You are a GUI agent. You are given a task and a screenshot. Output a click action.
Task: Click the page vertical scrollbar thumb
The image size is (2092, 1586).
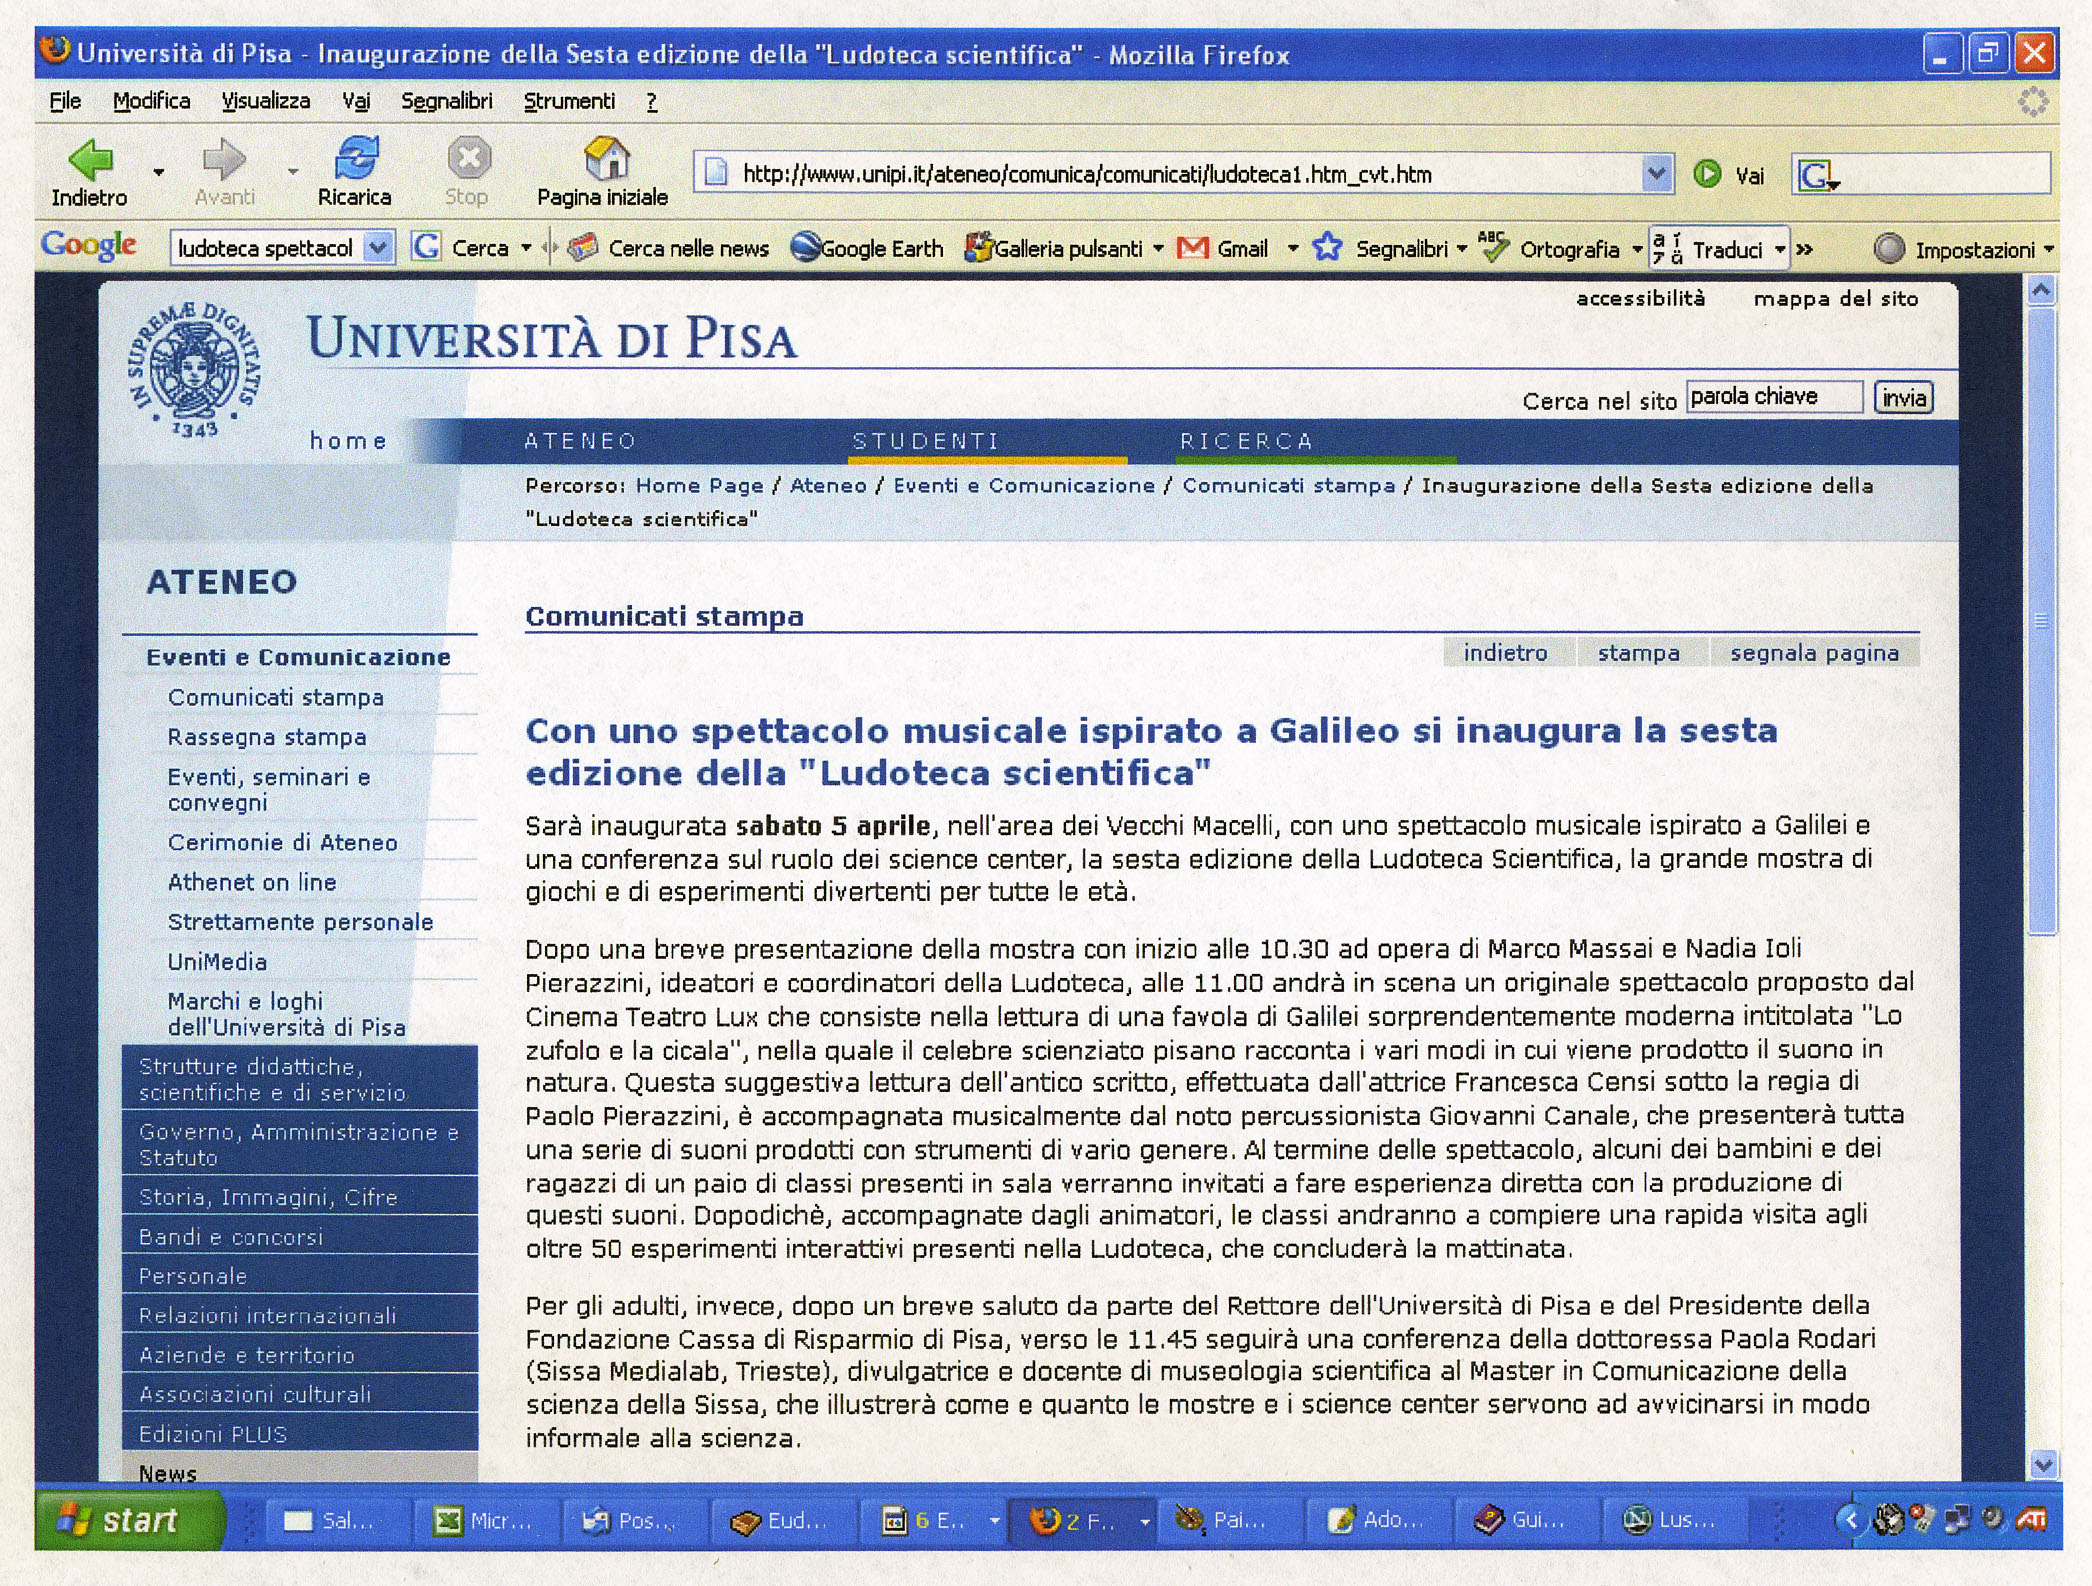(2041, 620)
